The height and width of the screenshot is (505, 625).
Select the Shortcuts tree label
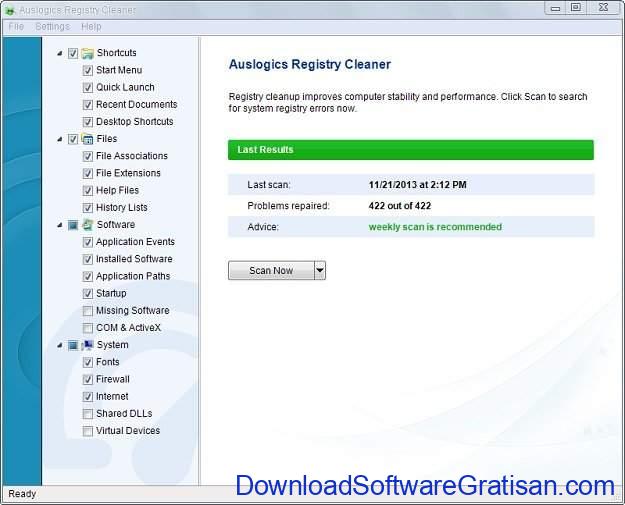tap(116, 53)
